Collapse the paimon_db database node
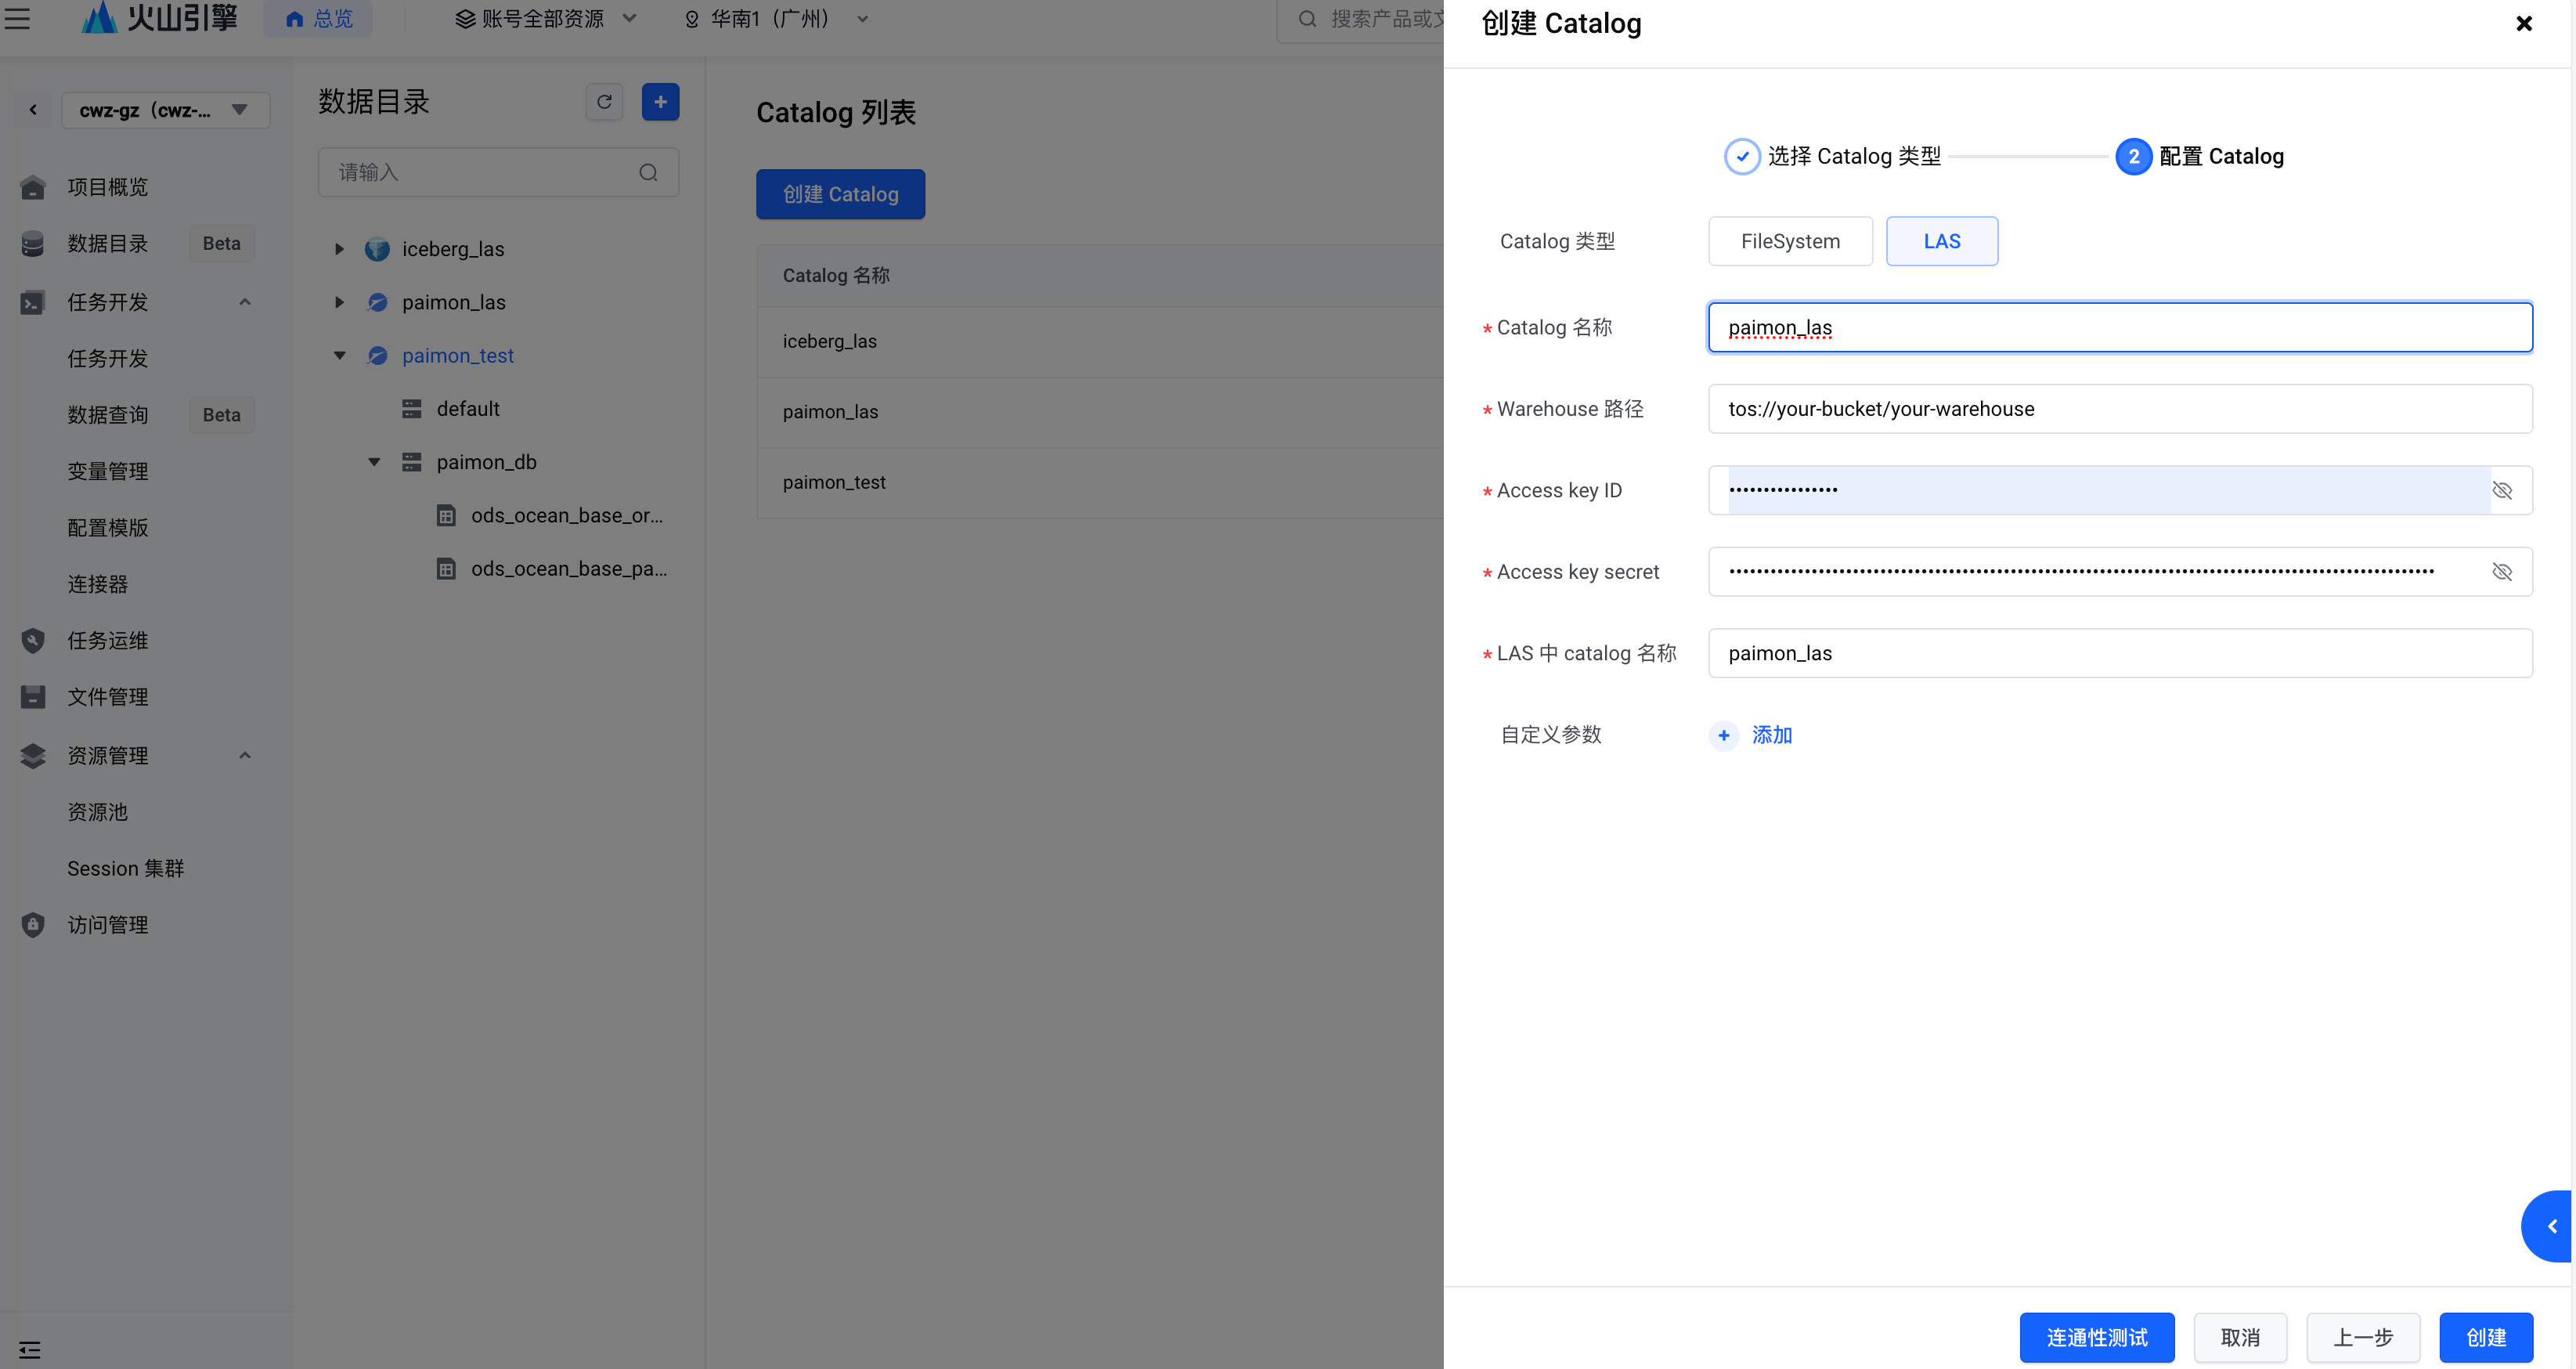Screen dimensions: 2576x1369 tap(374, 462)
